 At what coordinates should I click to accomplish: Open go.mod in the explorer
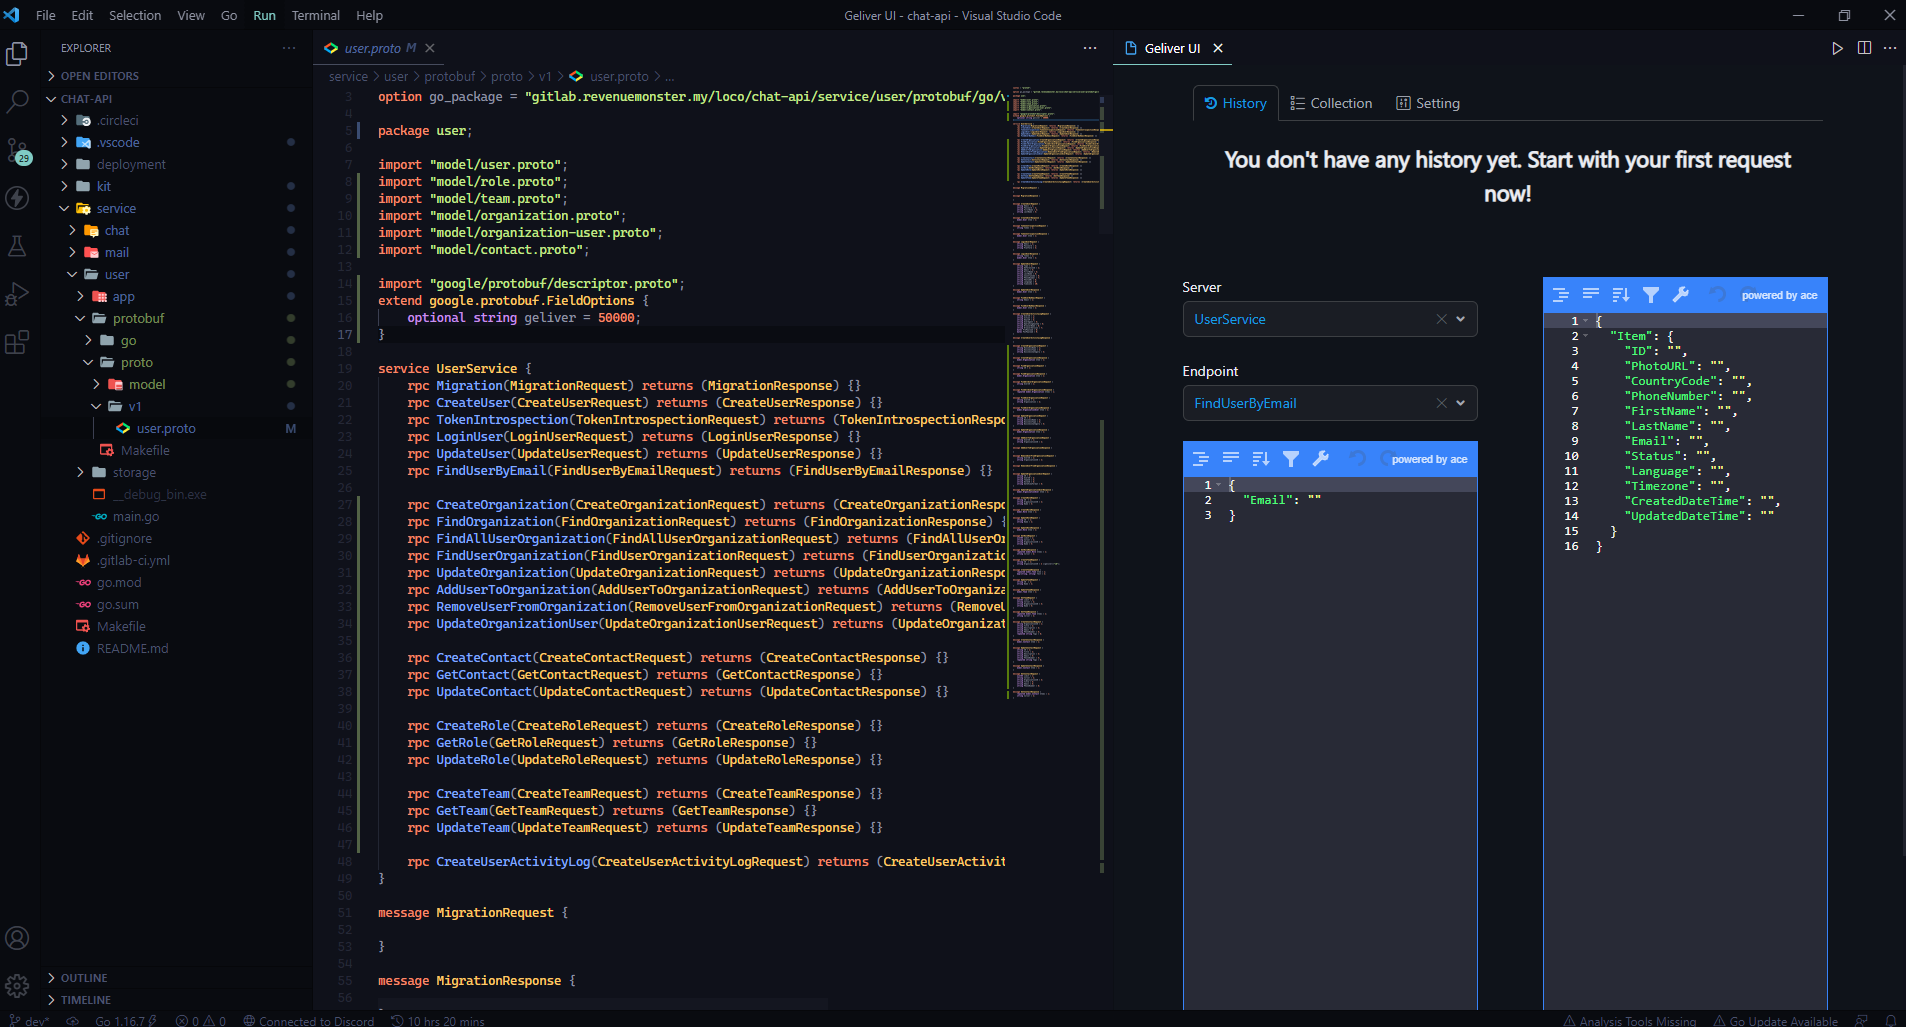tap(178, 582)
